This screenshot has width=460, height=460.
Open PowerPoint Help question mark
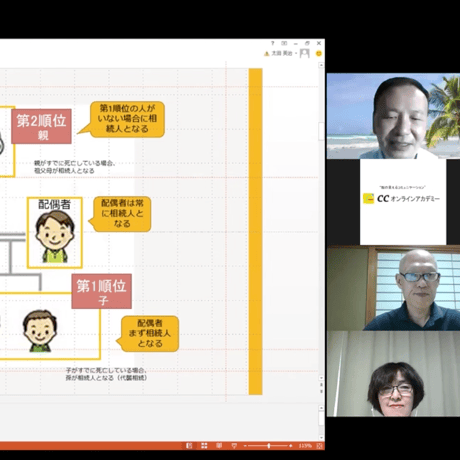[272, 43]
